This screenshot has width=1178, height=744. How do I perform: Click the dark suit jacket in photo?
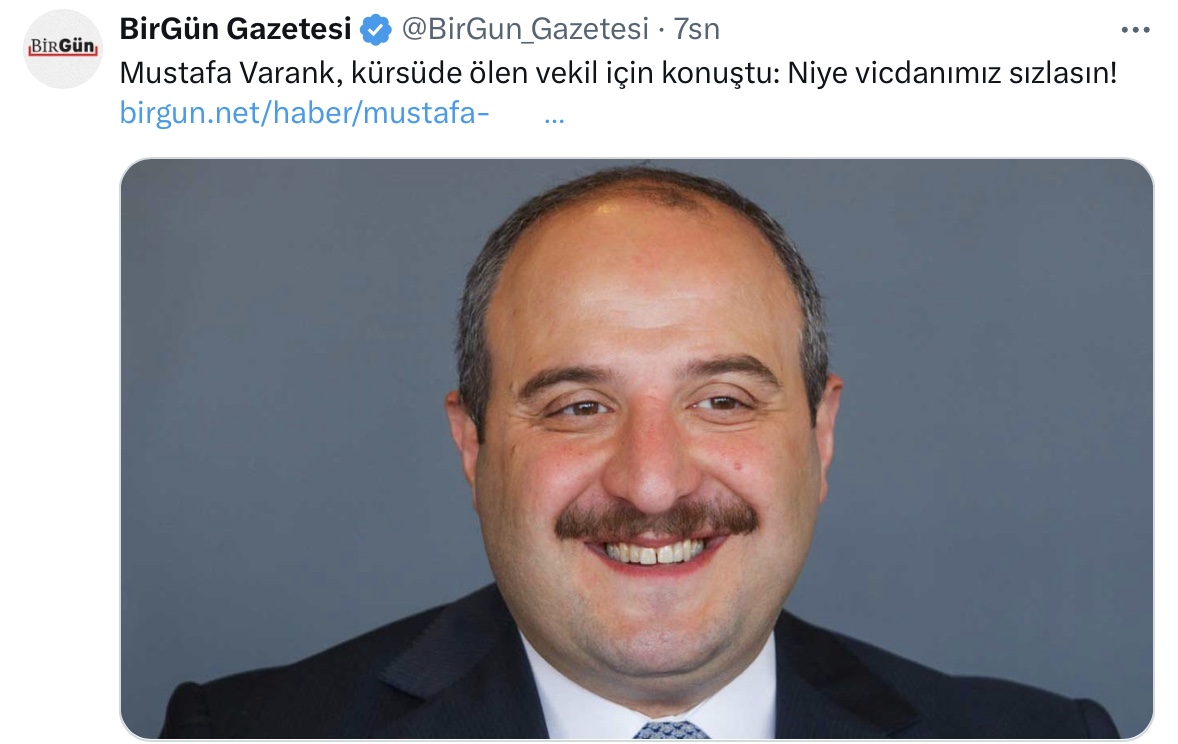pyautogui.click(x=376, y=676)
